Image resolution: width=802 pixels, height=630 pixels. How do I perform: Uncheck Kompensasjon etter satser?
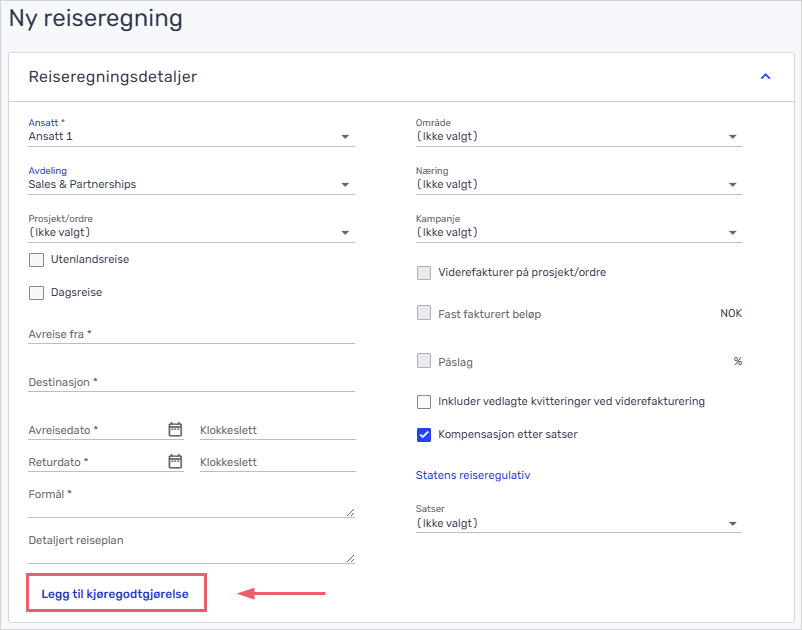[424, 435]
